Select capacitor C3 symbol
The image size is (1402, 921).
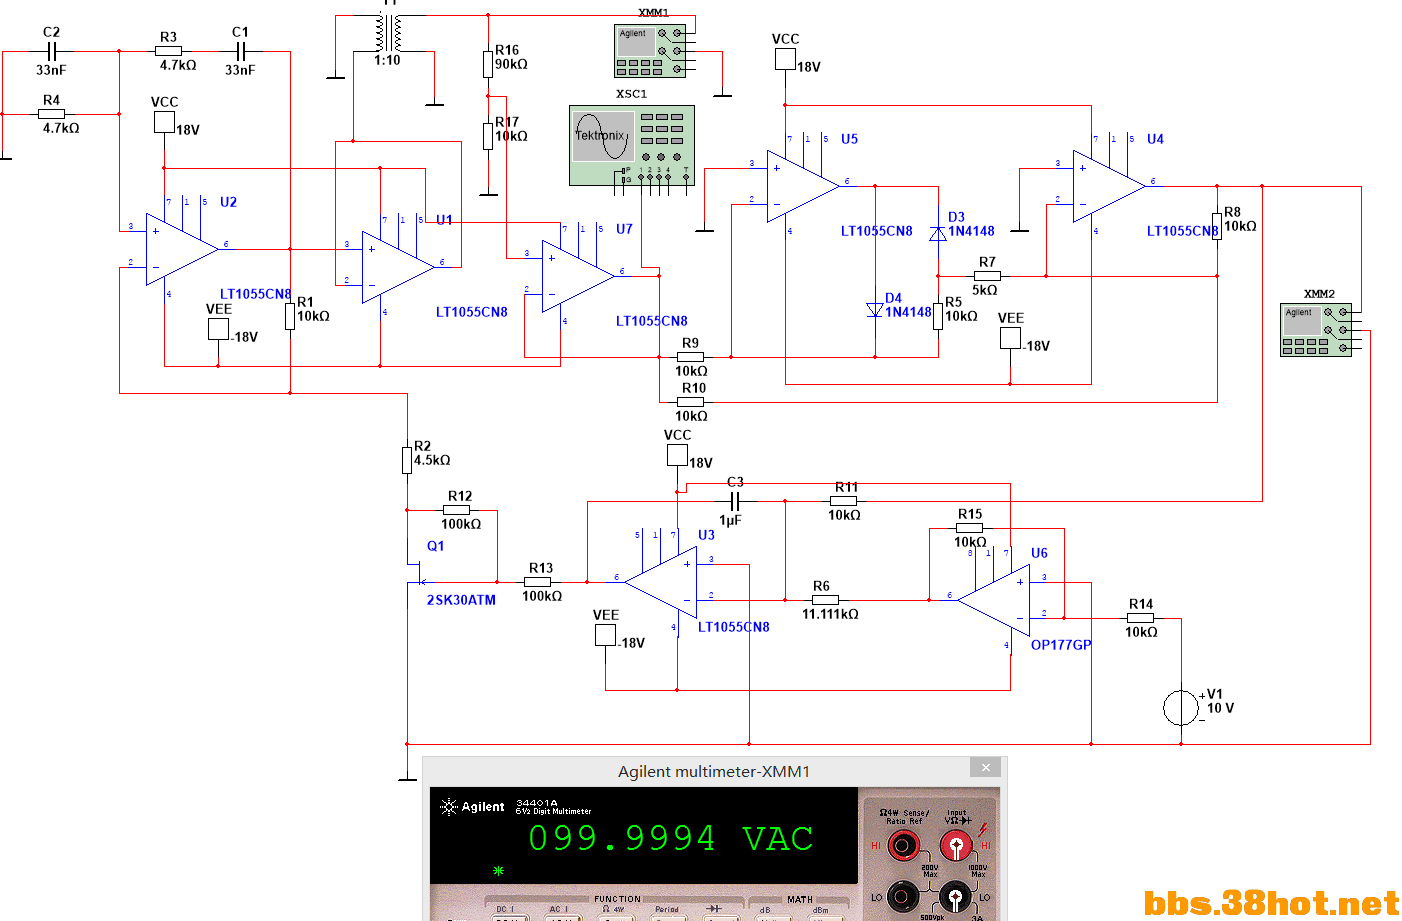736,501
